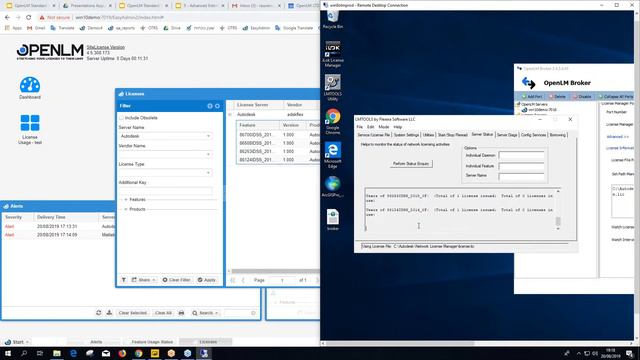Click the refresh icon in the Alerts toolbar
Image resolution: width=640 pixels, height=360 pixels.
[x=98, y=313]
